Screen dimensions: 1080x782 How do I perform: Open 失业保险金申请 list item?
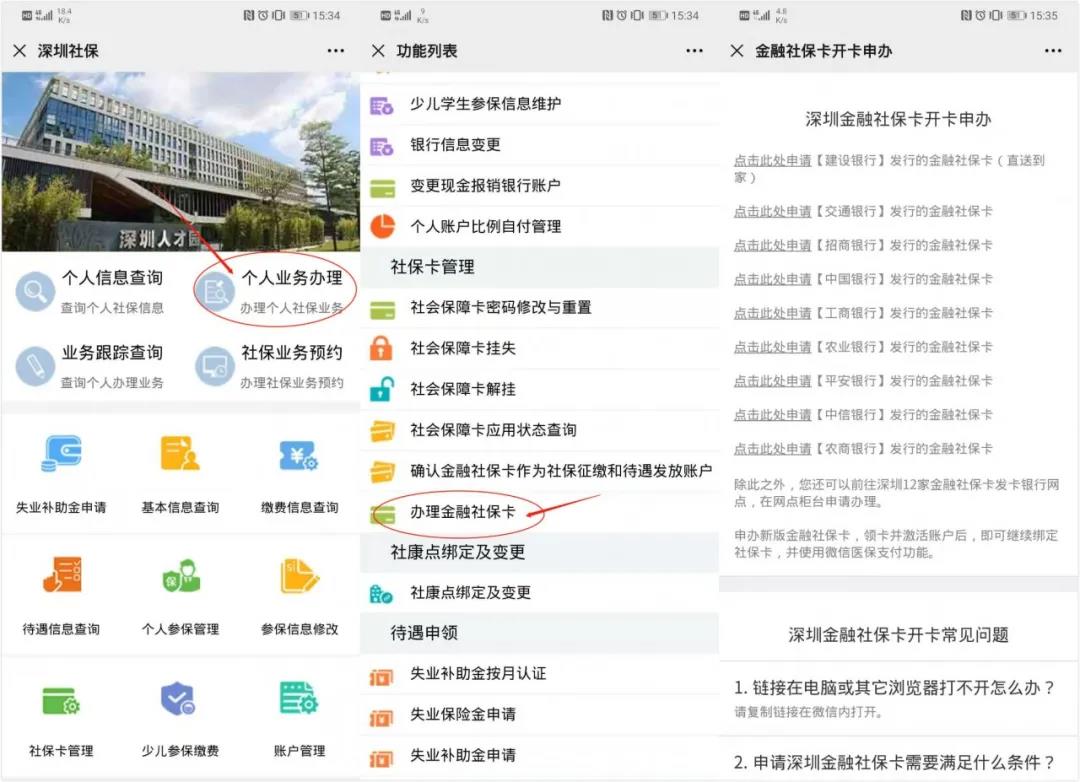[x=539, y=714]
